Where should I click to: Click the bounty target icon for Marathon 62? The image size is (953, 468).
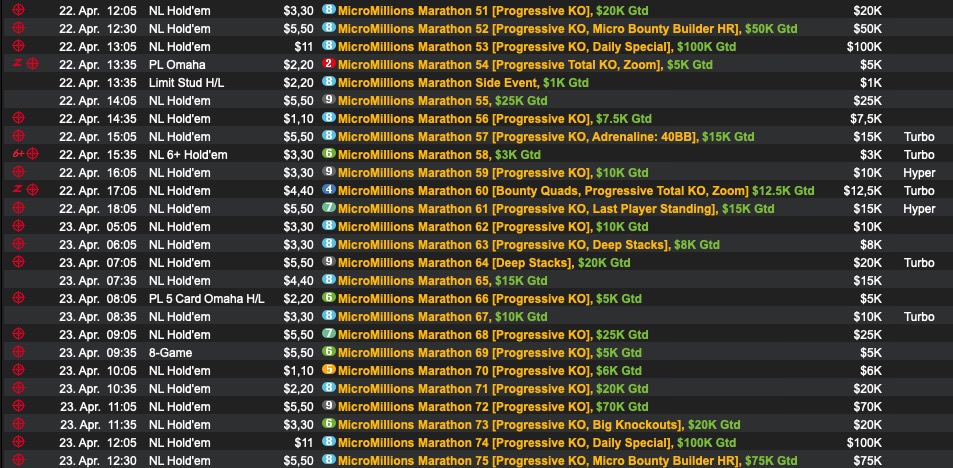click(x=19, y=226)
